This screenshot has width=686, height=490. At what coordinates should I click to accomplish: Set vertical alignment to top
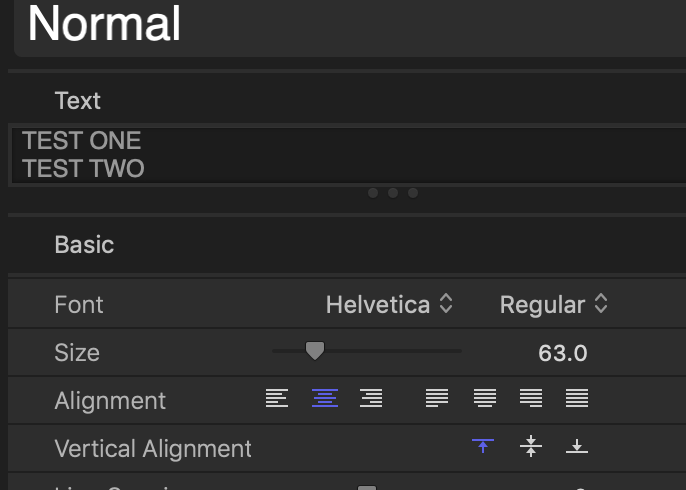pyautogui.click(x=484, y=447)
